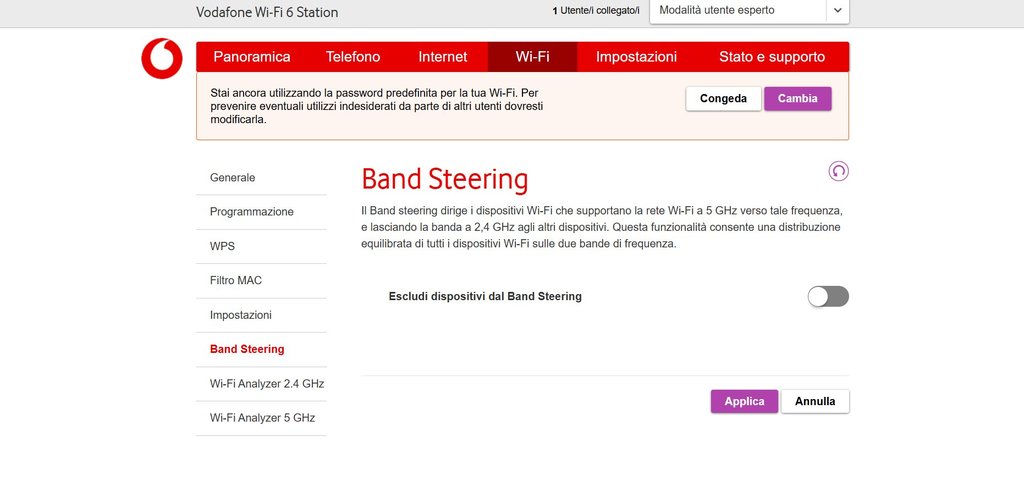
Task: Click the Vodafone Wi-Fi 6 Station title
Action: [x=267, y=12]
